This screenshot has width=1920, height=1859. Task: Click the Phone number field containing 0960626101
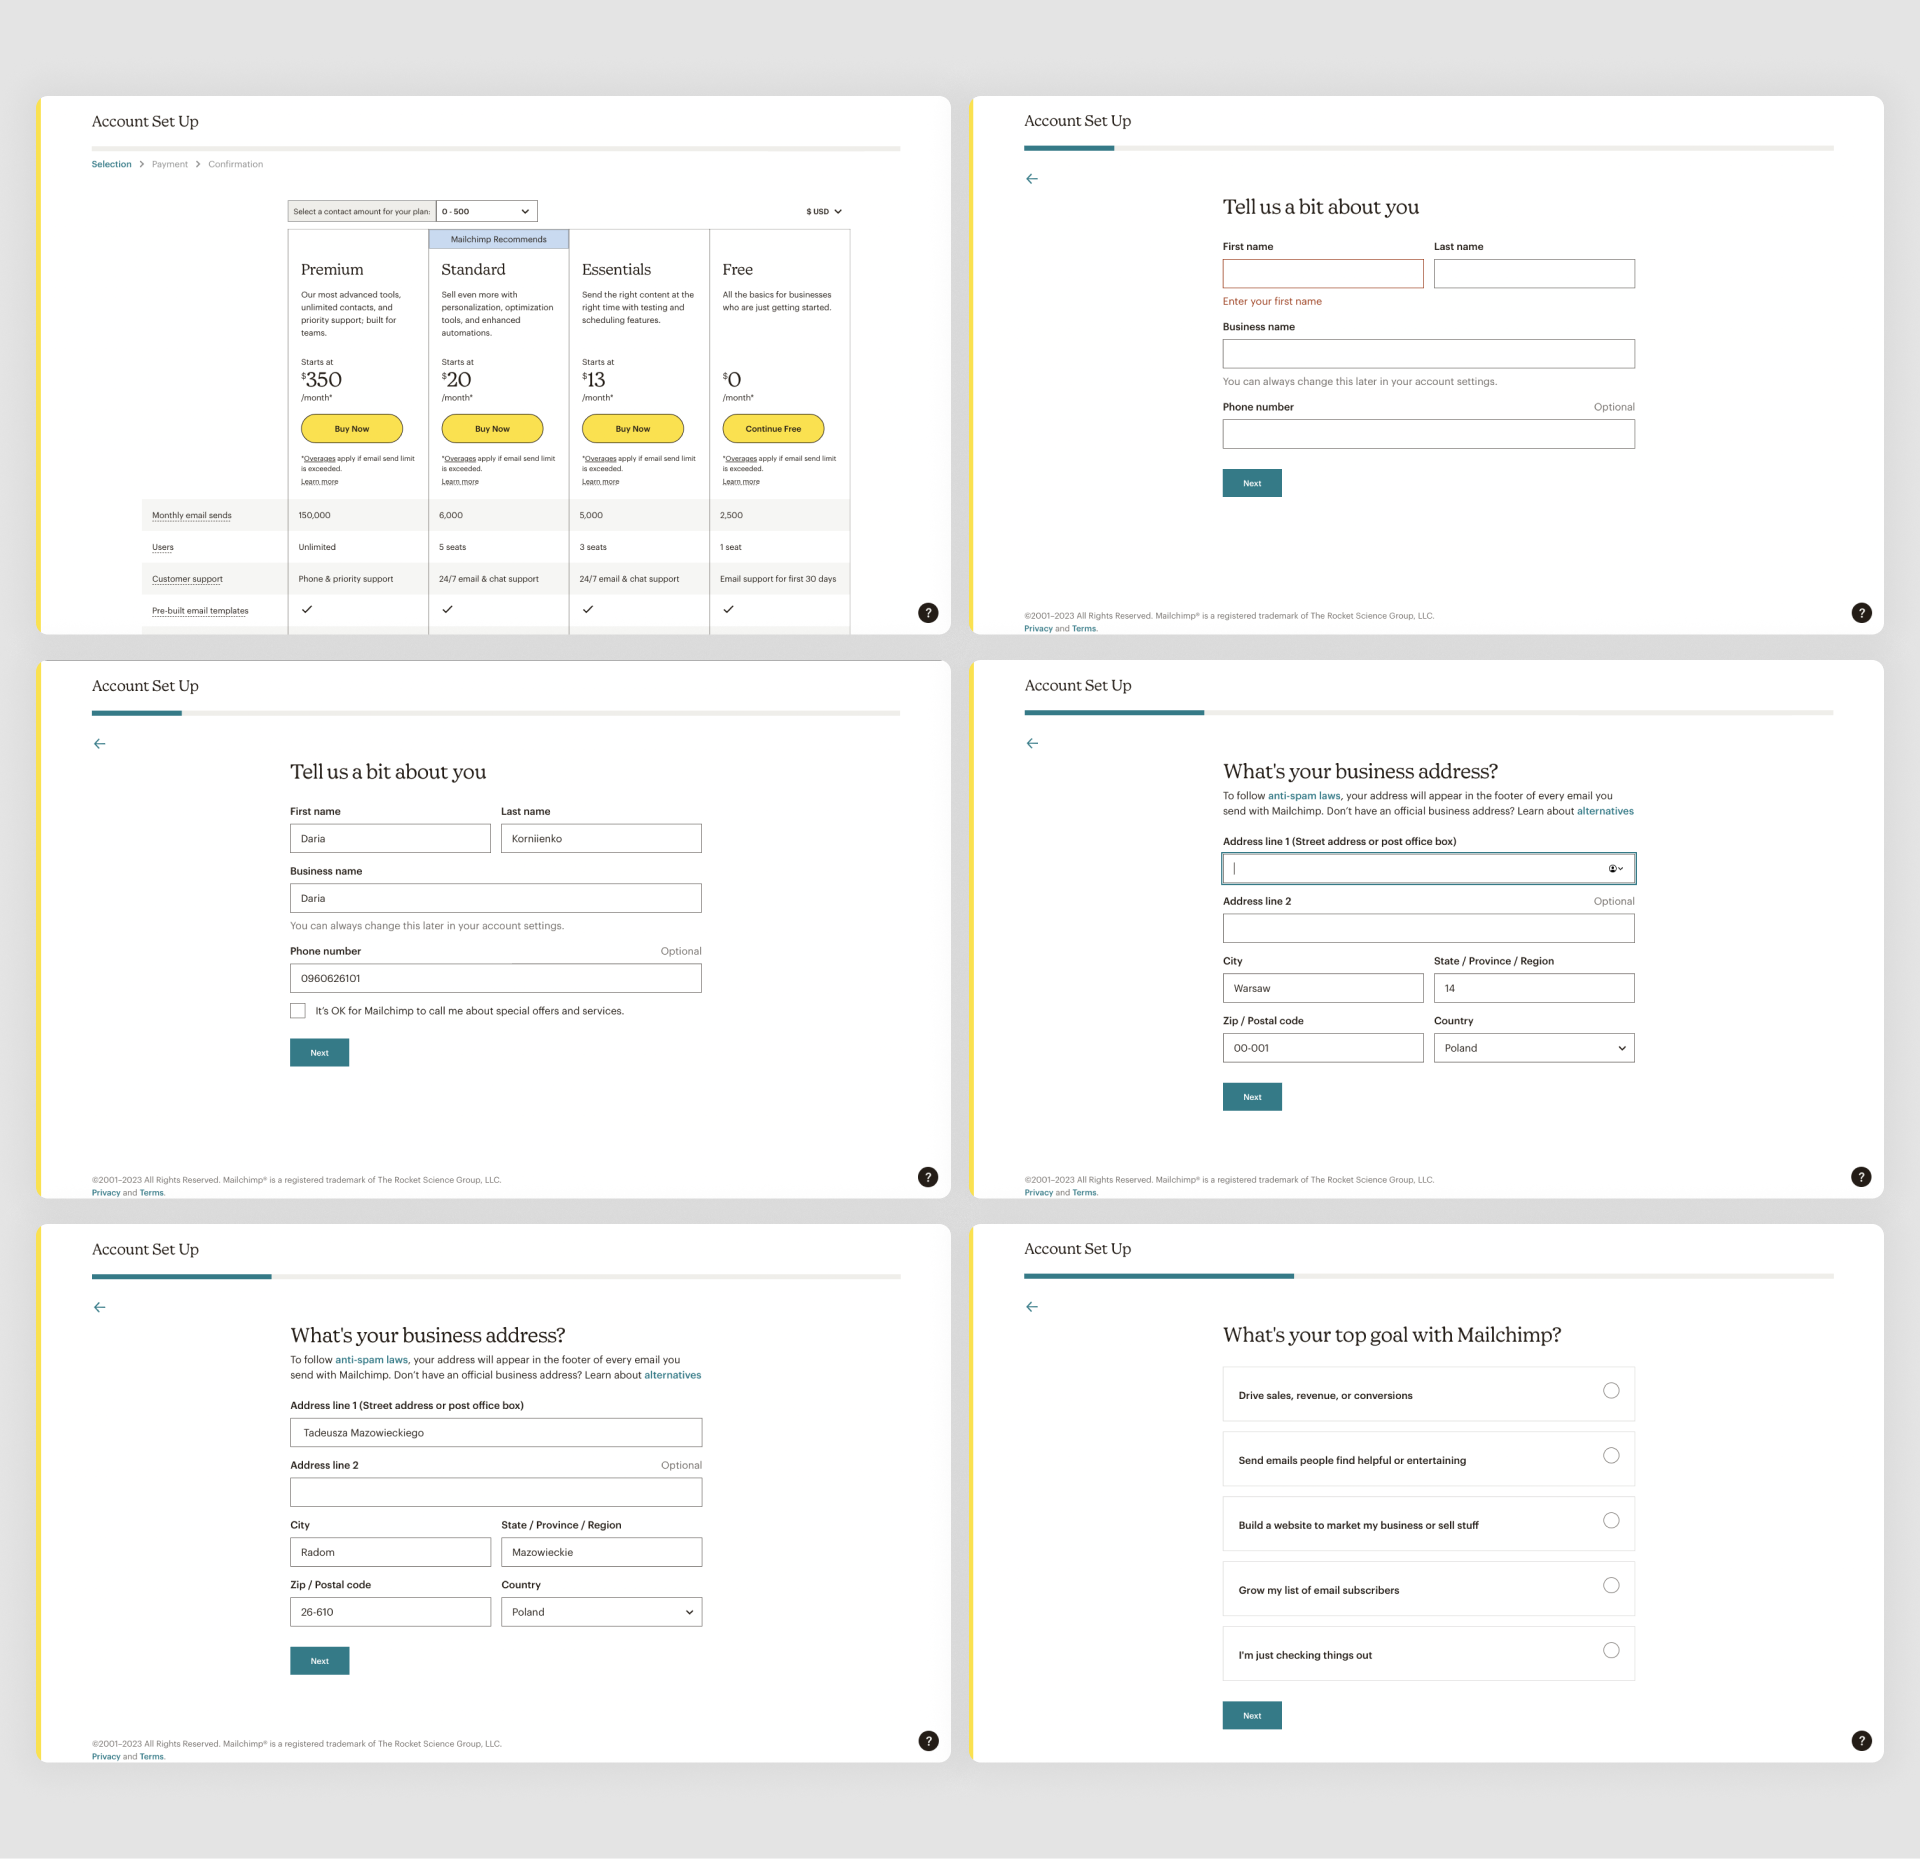(x=496, y=978)
